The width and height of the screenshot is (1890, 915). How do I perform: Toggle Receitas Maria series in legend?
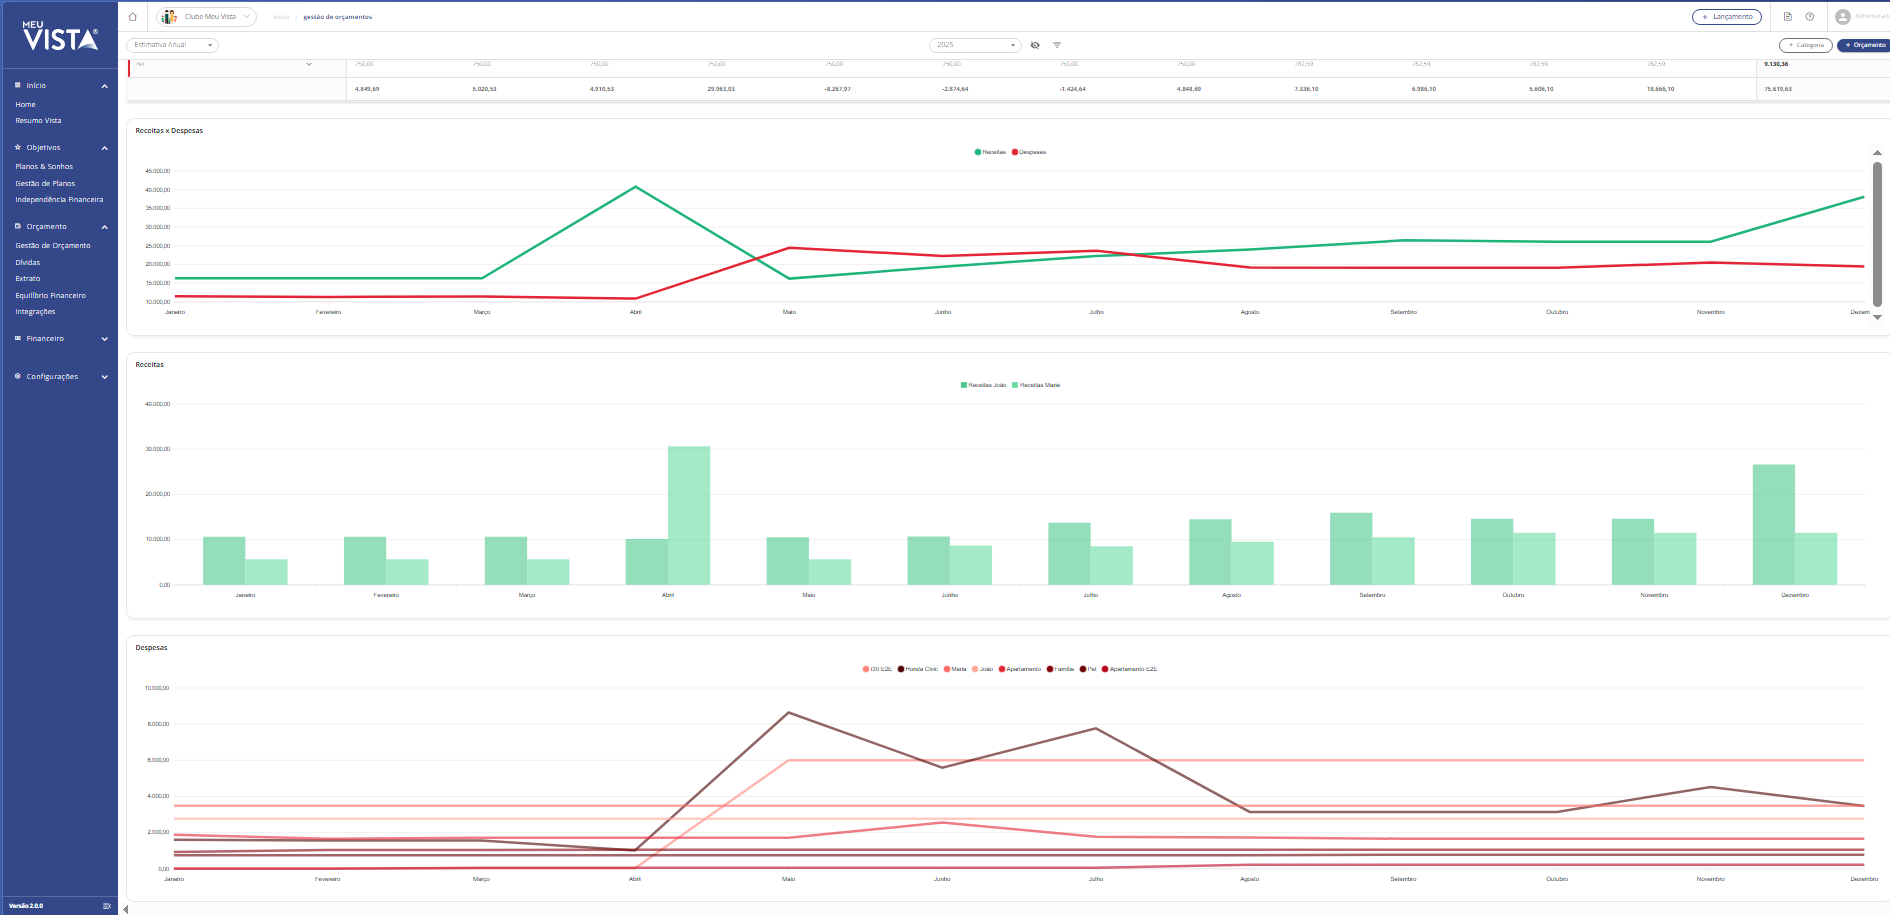[x=1036, y=385]
